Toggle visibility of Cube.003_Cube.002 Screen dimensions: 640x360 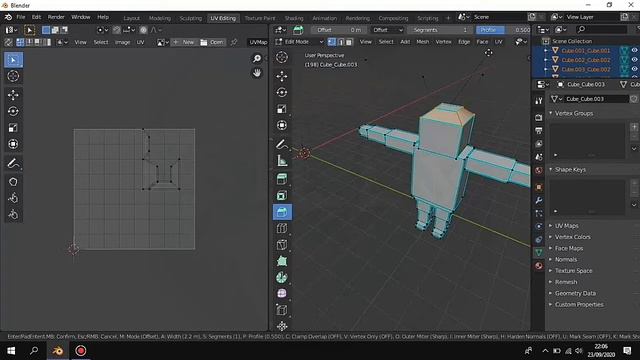point(635,69)
